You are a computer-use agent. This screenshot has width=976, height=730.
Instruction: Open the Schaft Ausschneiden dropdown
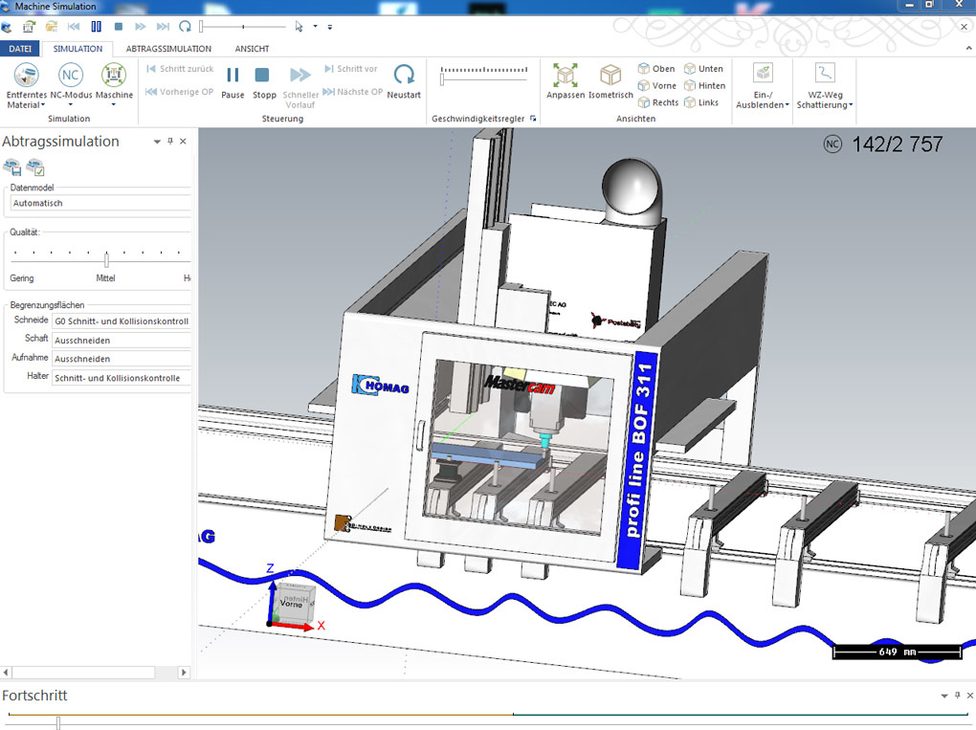(121, 340)
